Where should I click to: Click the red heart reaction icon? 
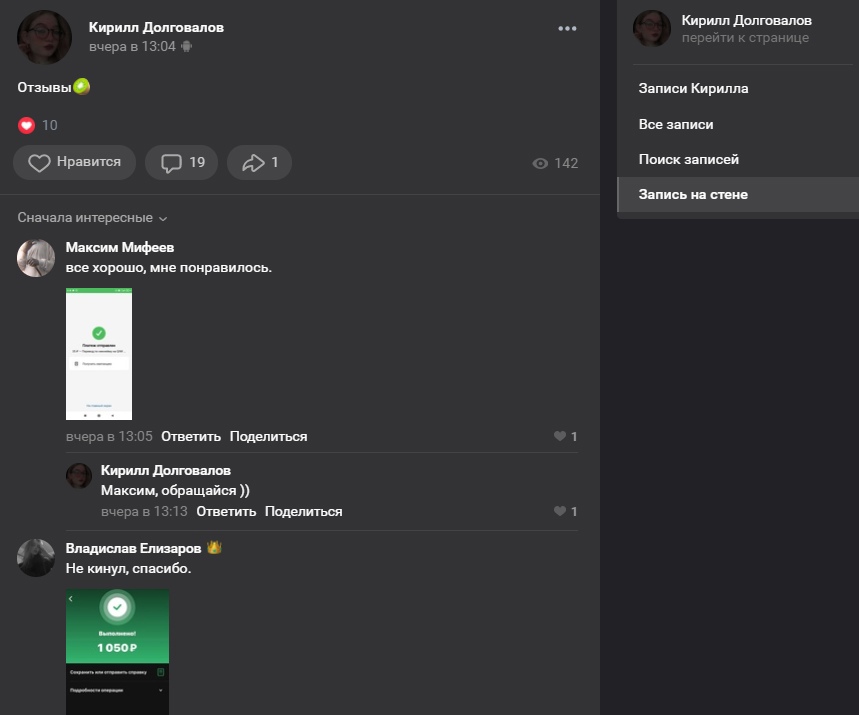(x=26, y=125)
